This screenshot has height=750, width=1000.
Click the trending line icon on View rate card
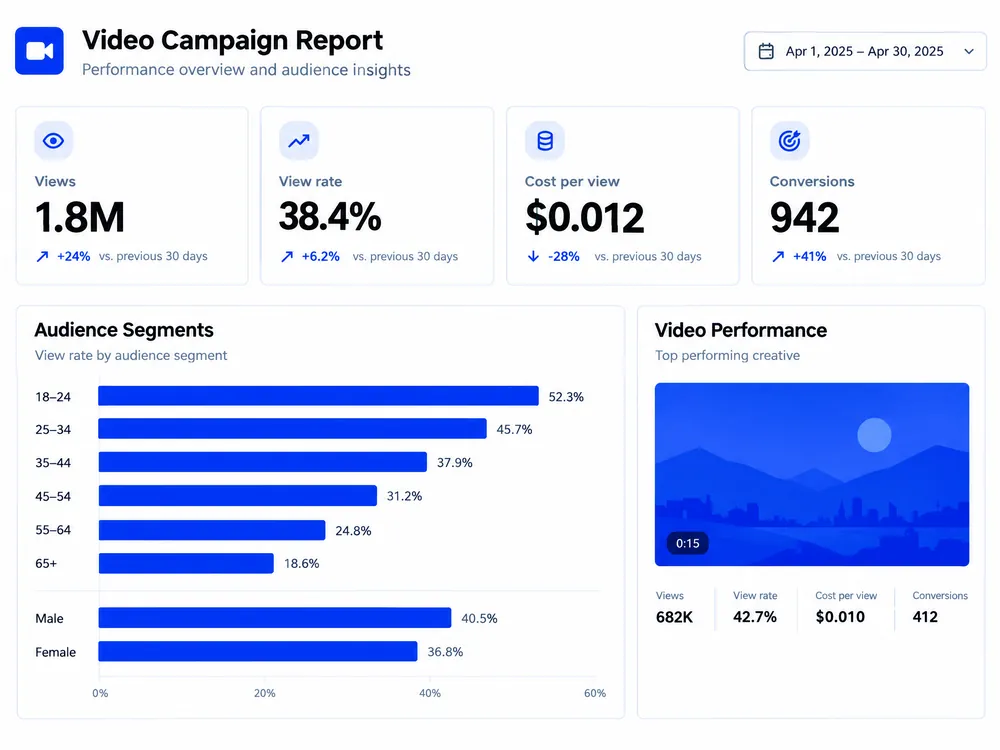click(298, 140)
